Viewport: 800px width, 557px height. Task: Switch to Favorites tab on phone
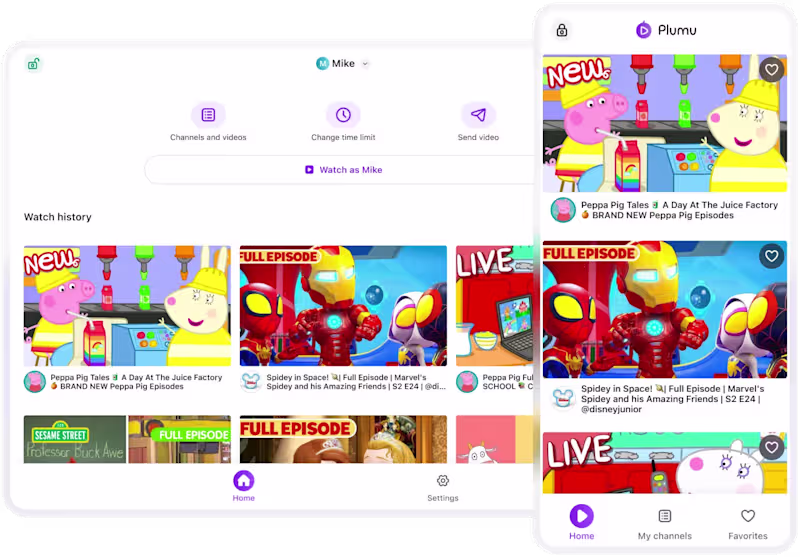coord(747,524)
